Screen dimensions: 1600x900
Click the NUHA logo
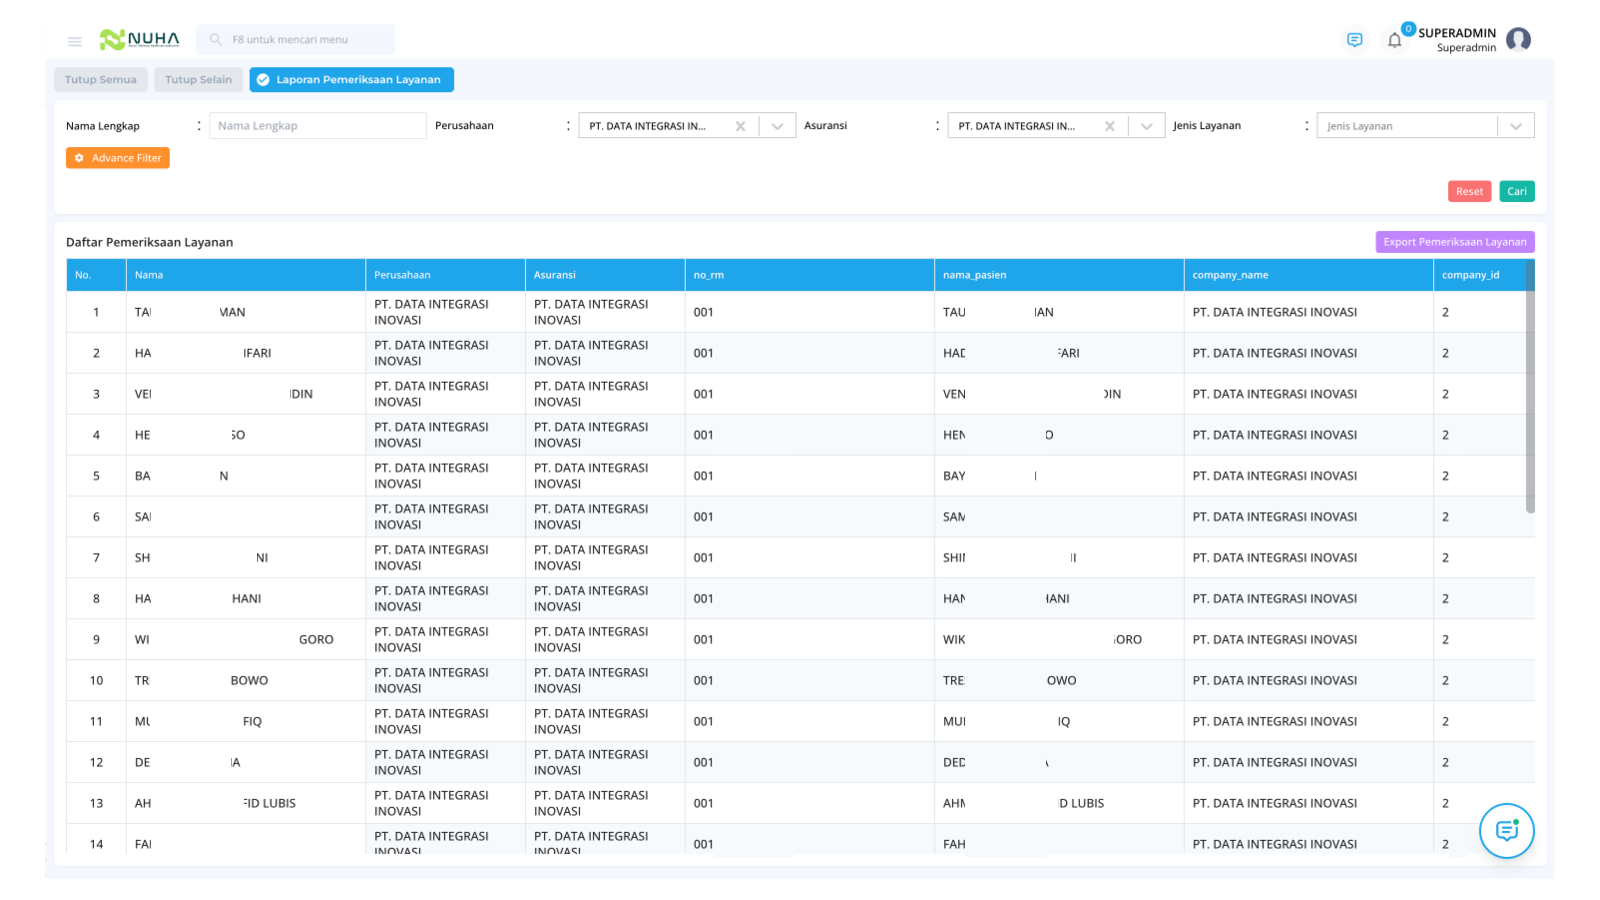[139, 40]
